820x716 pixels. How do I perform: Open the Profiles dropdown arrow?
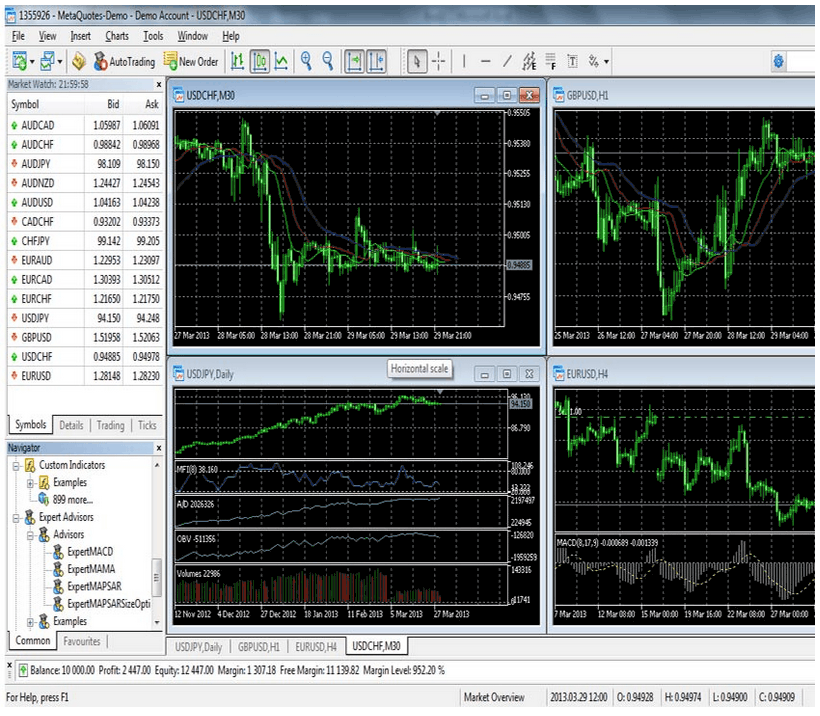tap(60, 62)
